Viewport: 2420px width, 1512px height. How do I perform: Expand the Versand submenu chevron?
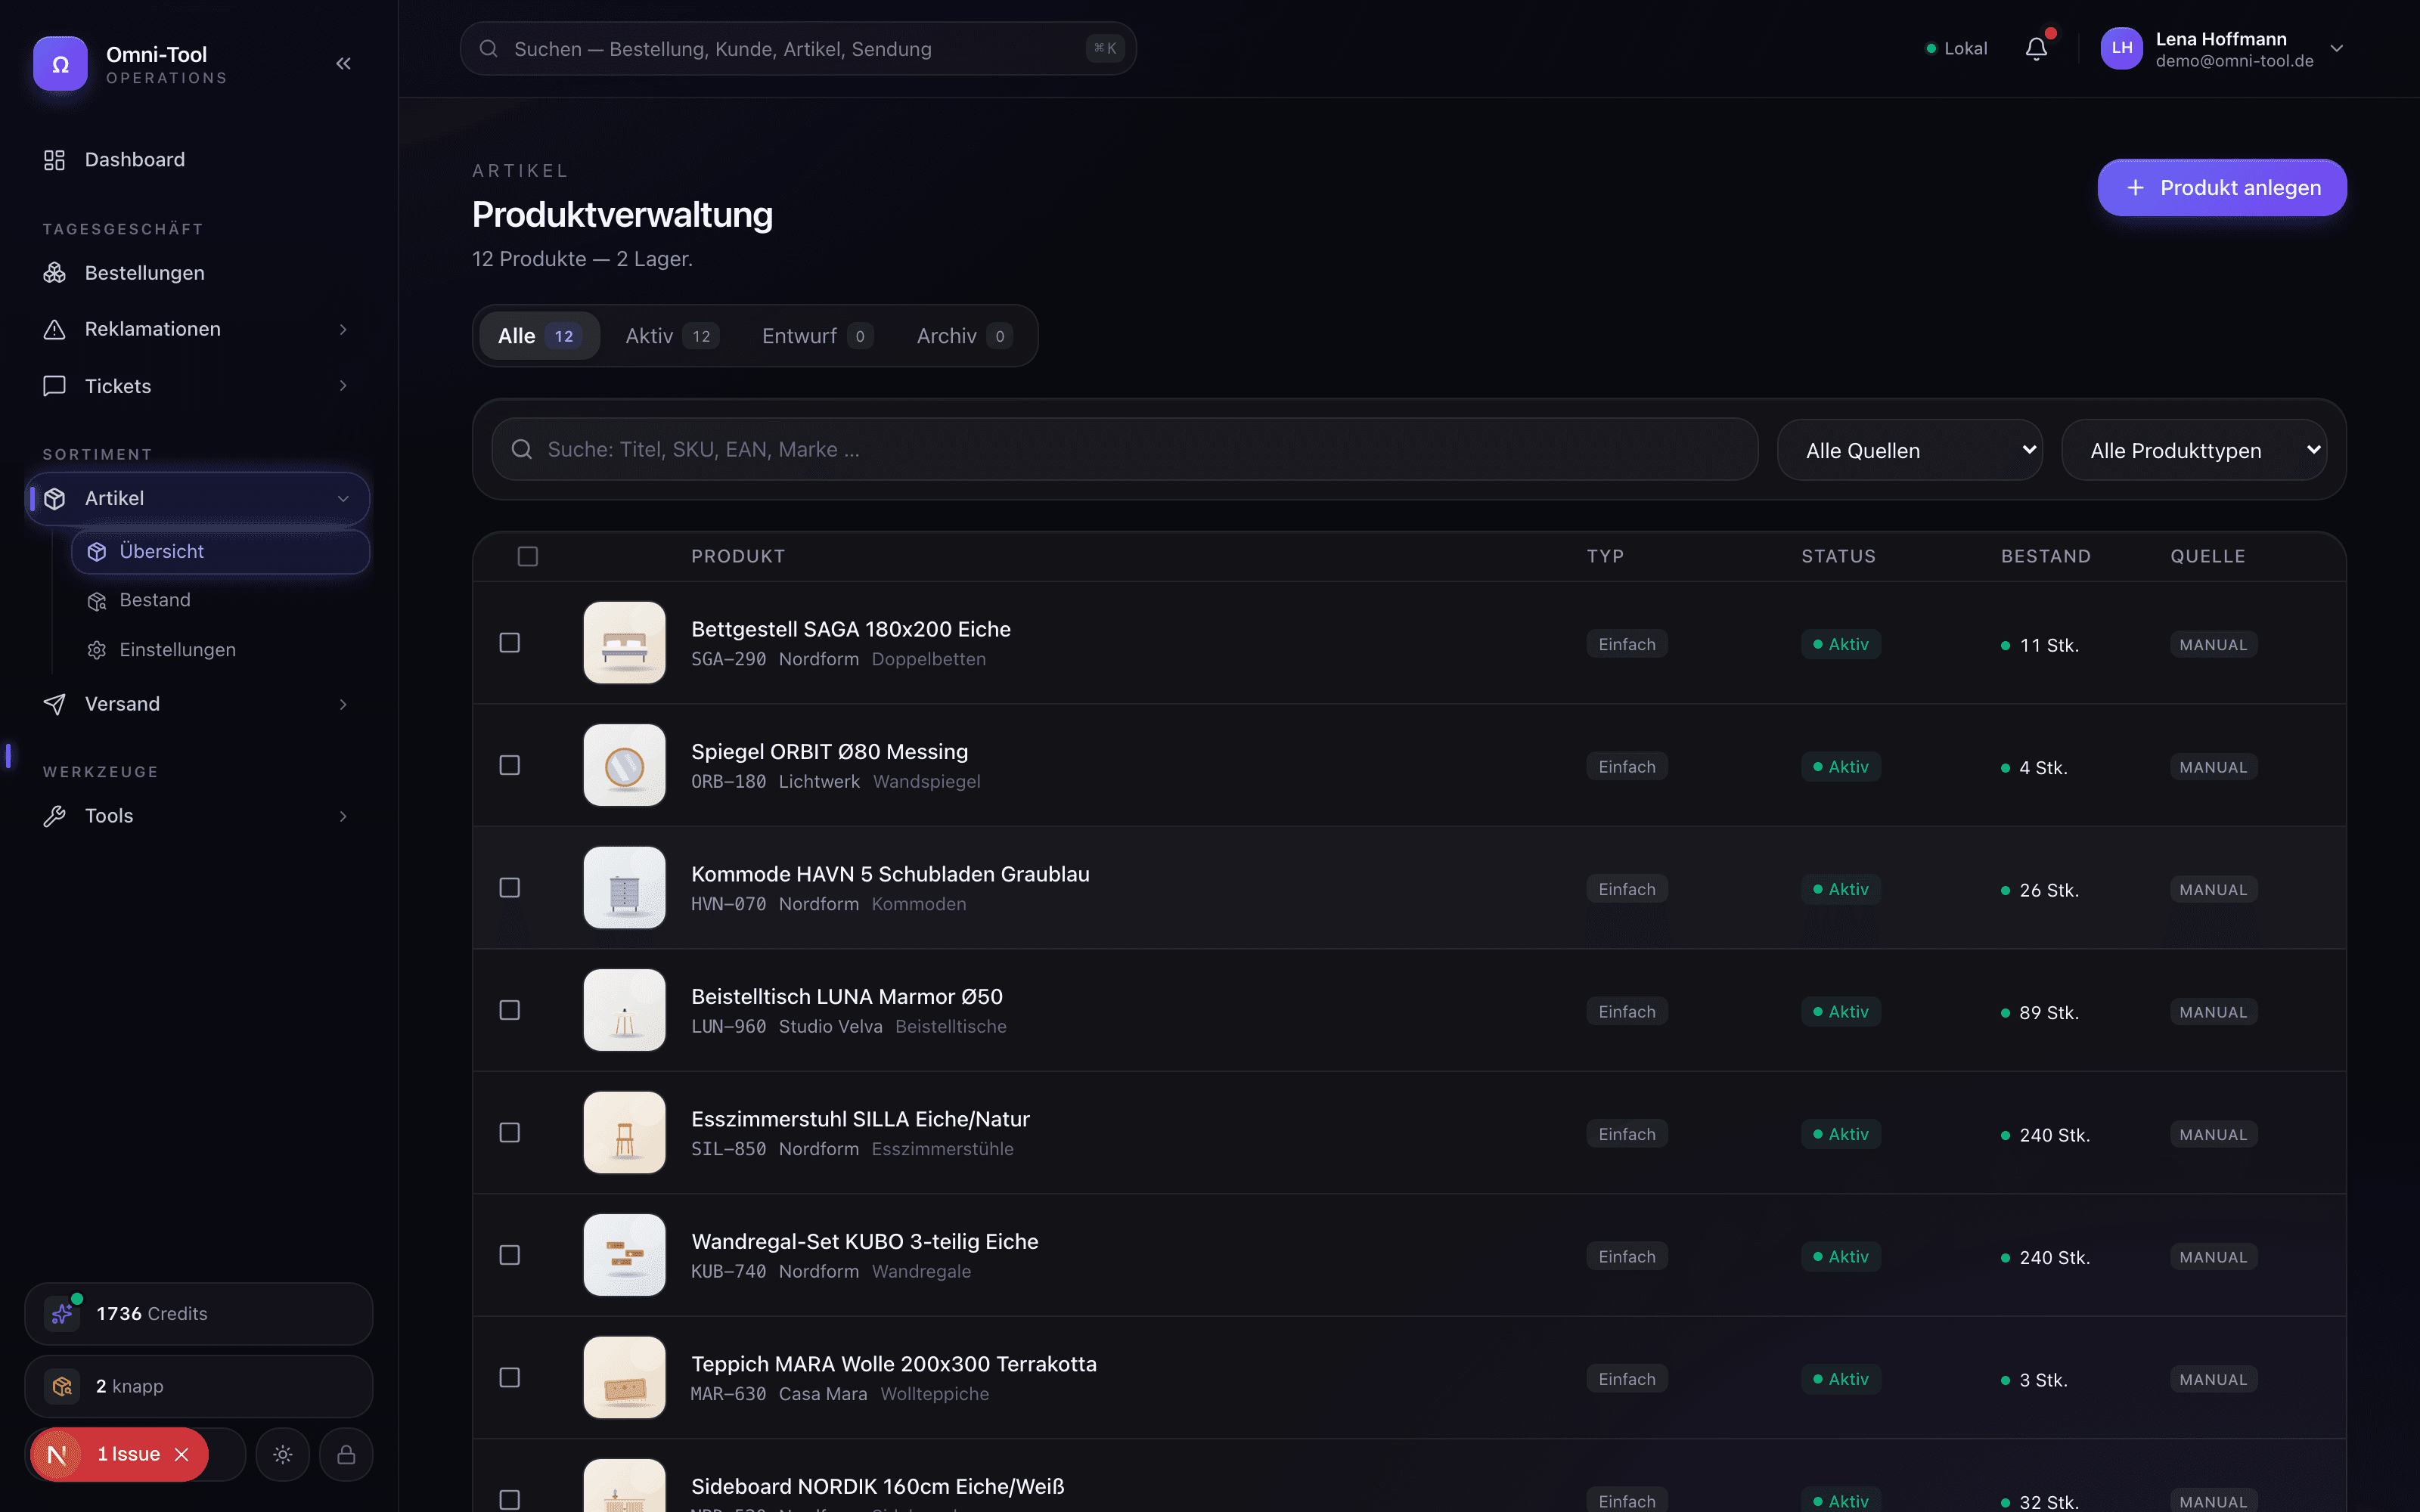[343, 704]
